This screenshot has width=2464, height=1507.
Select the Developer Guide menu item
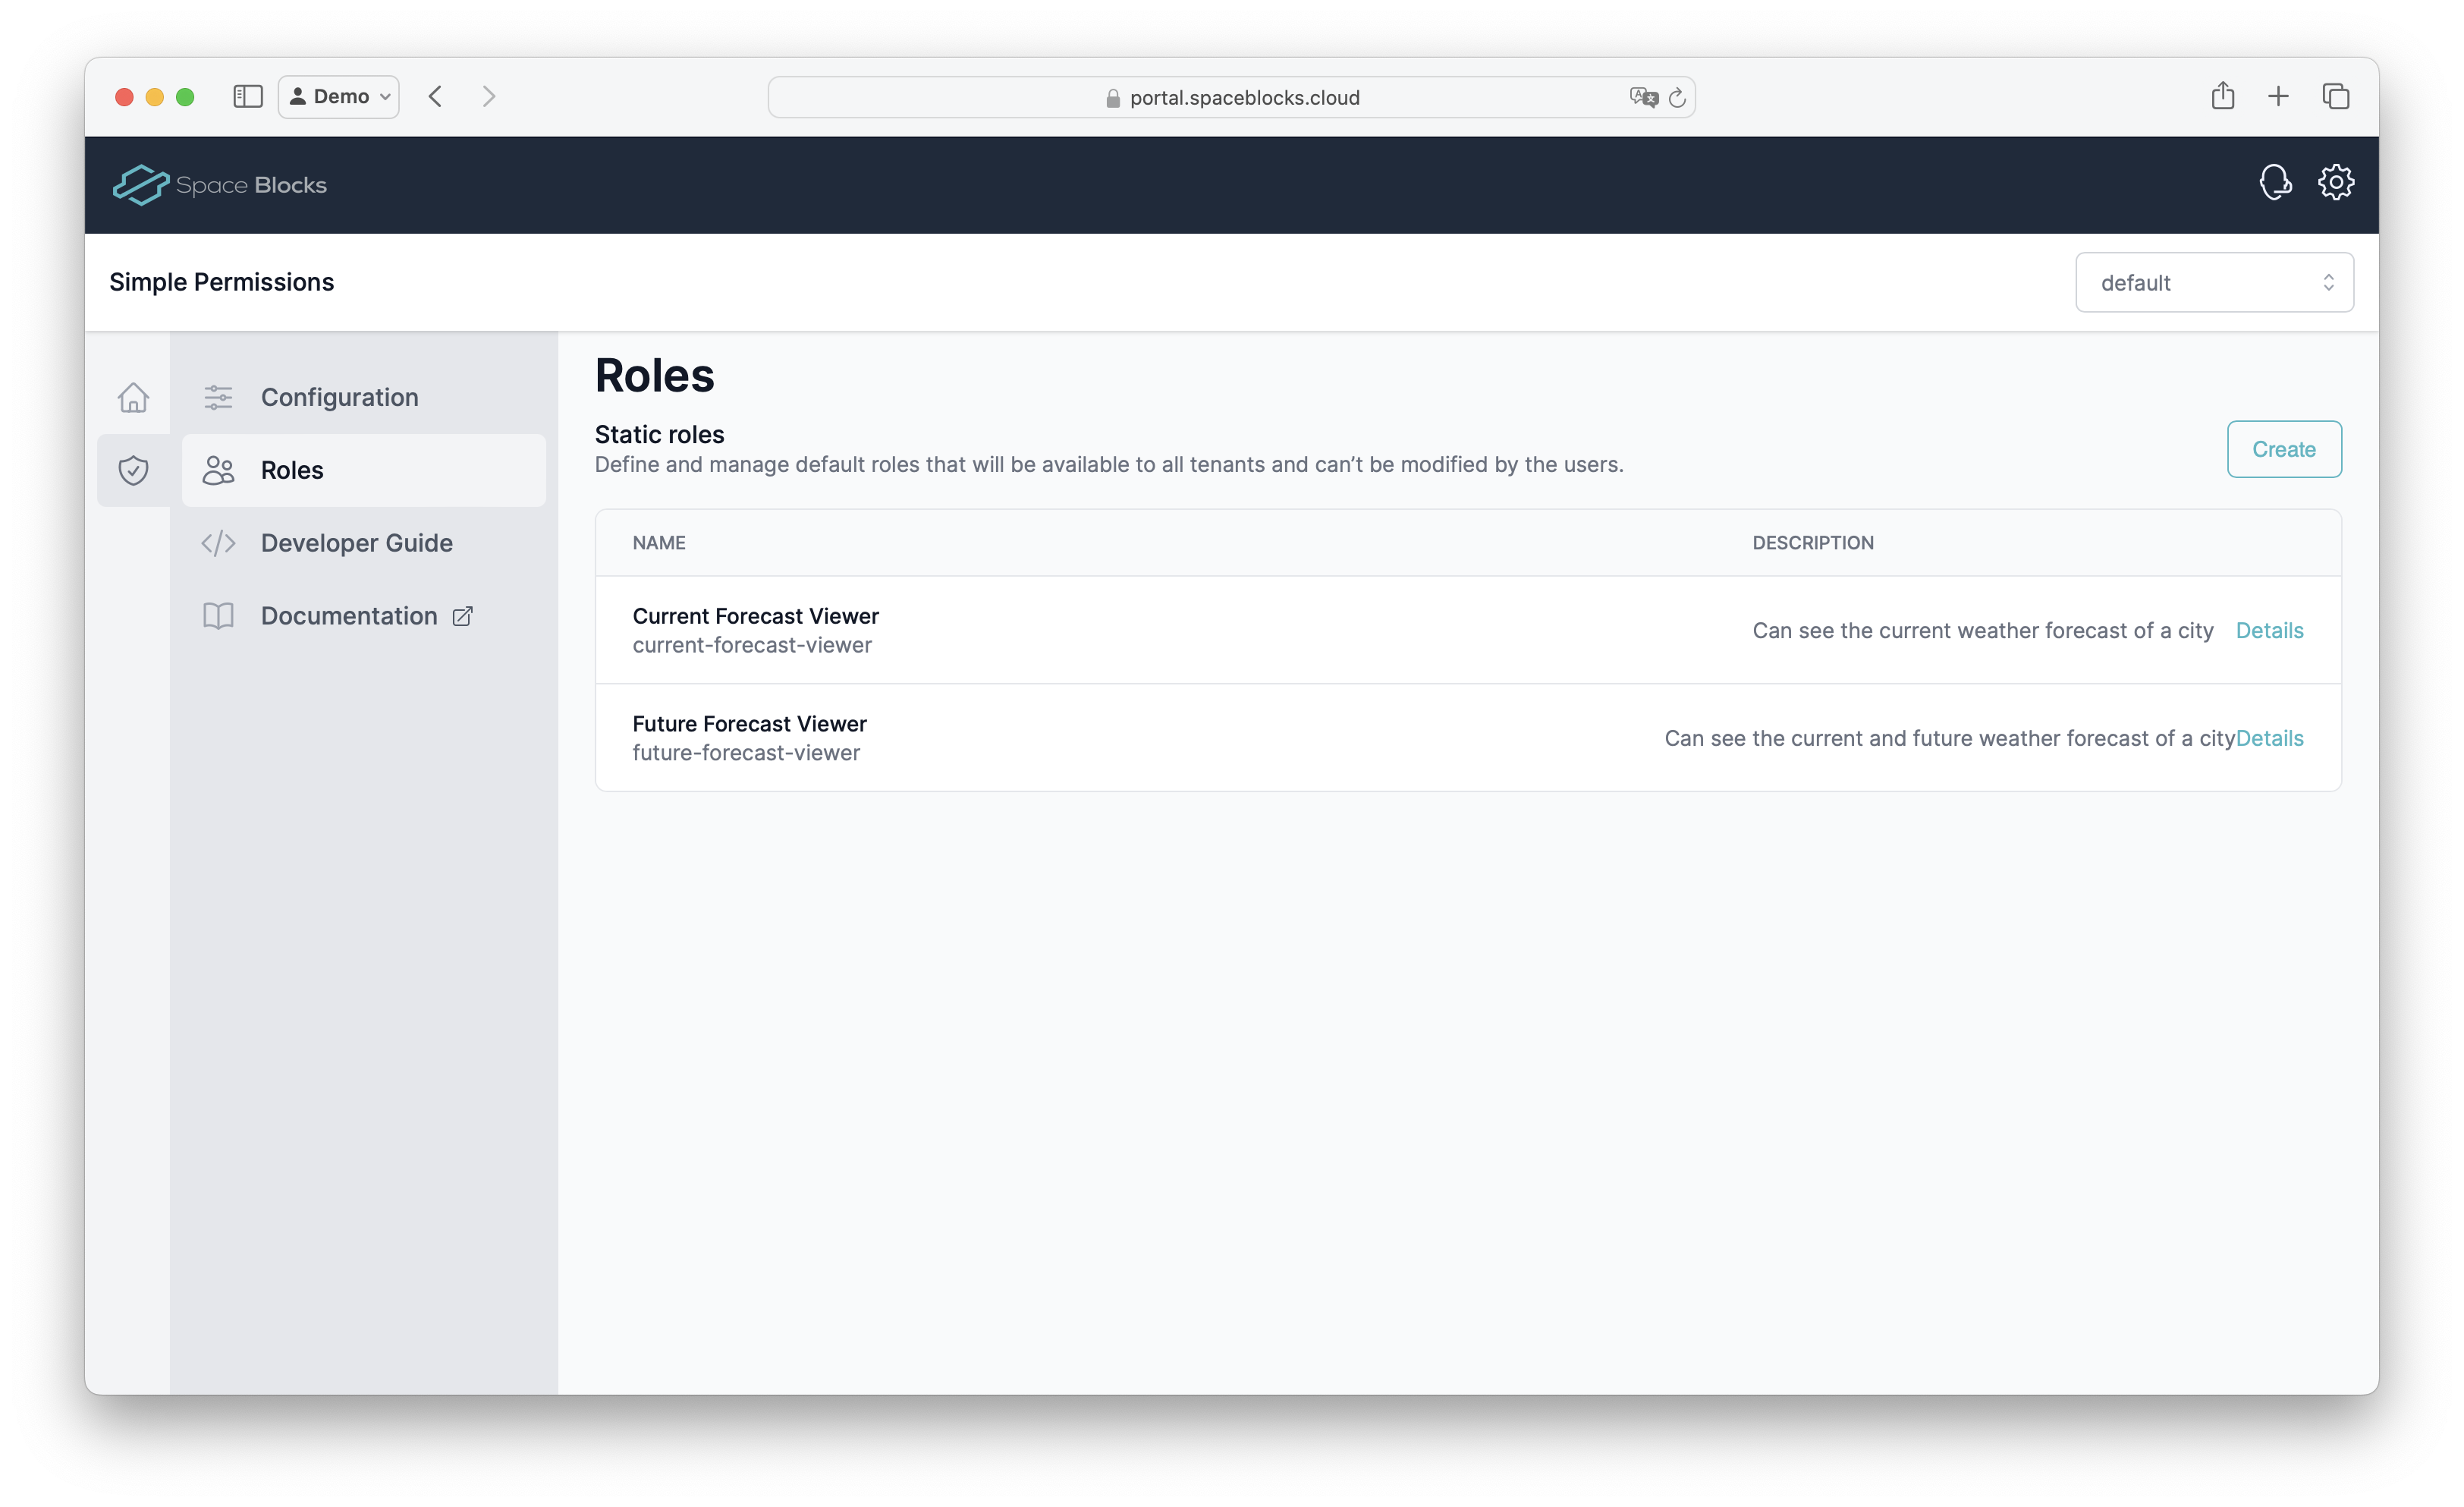point(356,543)
